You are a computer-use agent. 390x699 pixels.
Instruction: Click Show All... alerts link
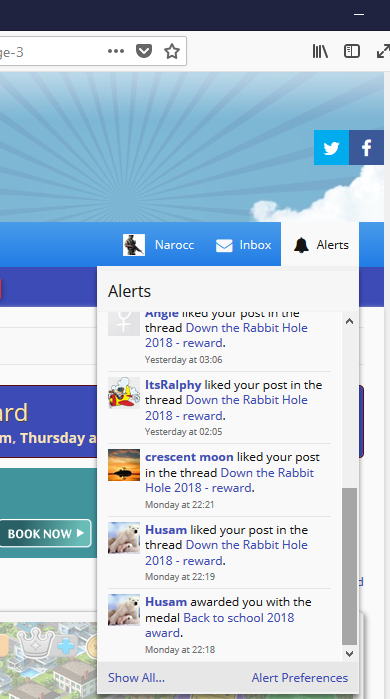pyautogui.click(x=136, y=678)
